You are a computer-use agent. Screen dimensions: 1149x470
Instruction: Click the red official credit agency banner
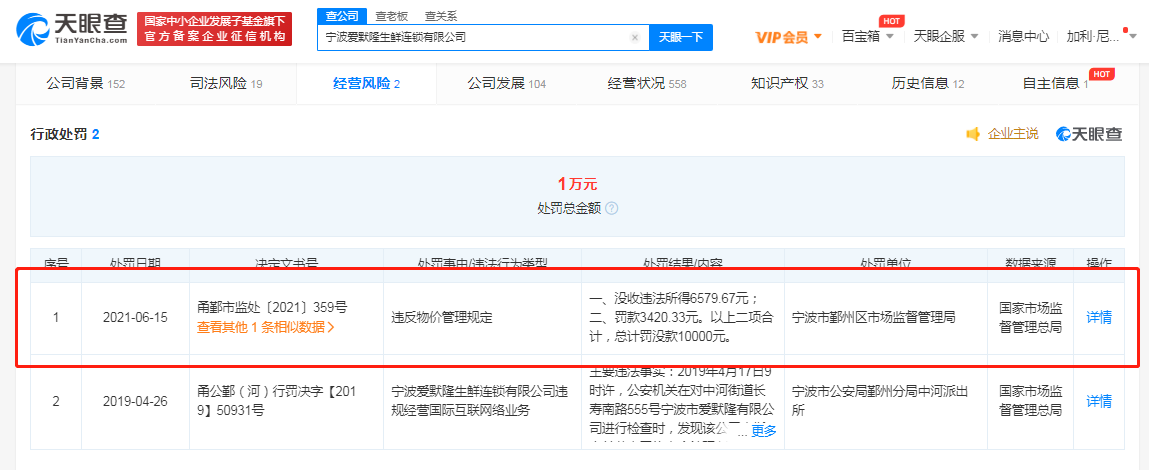click(214, 29)
